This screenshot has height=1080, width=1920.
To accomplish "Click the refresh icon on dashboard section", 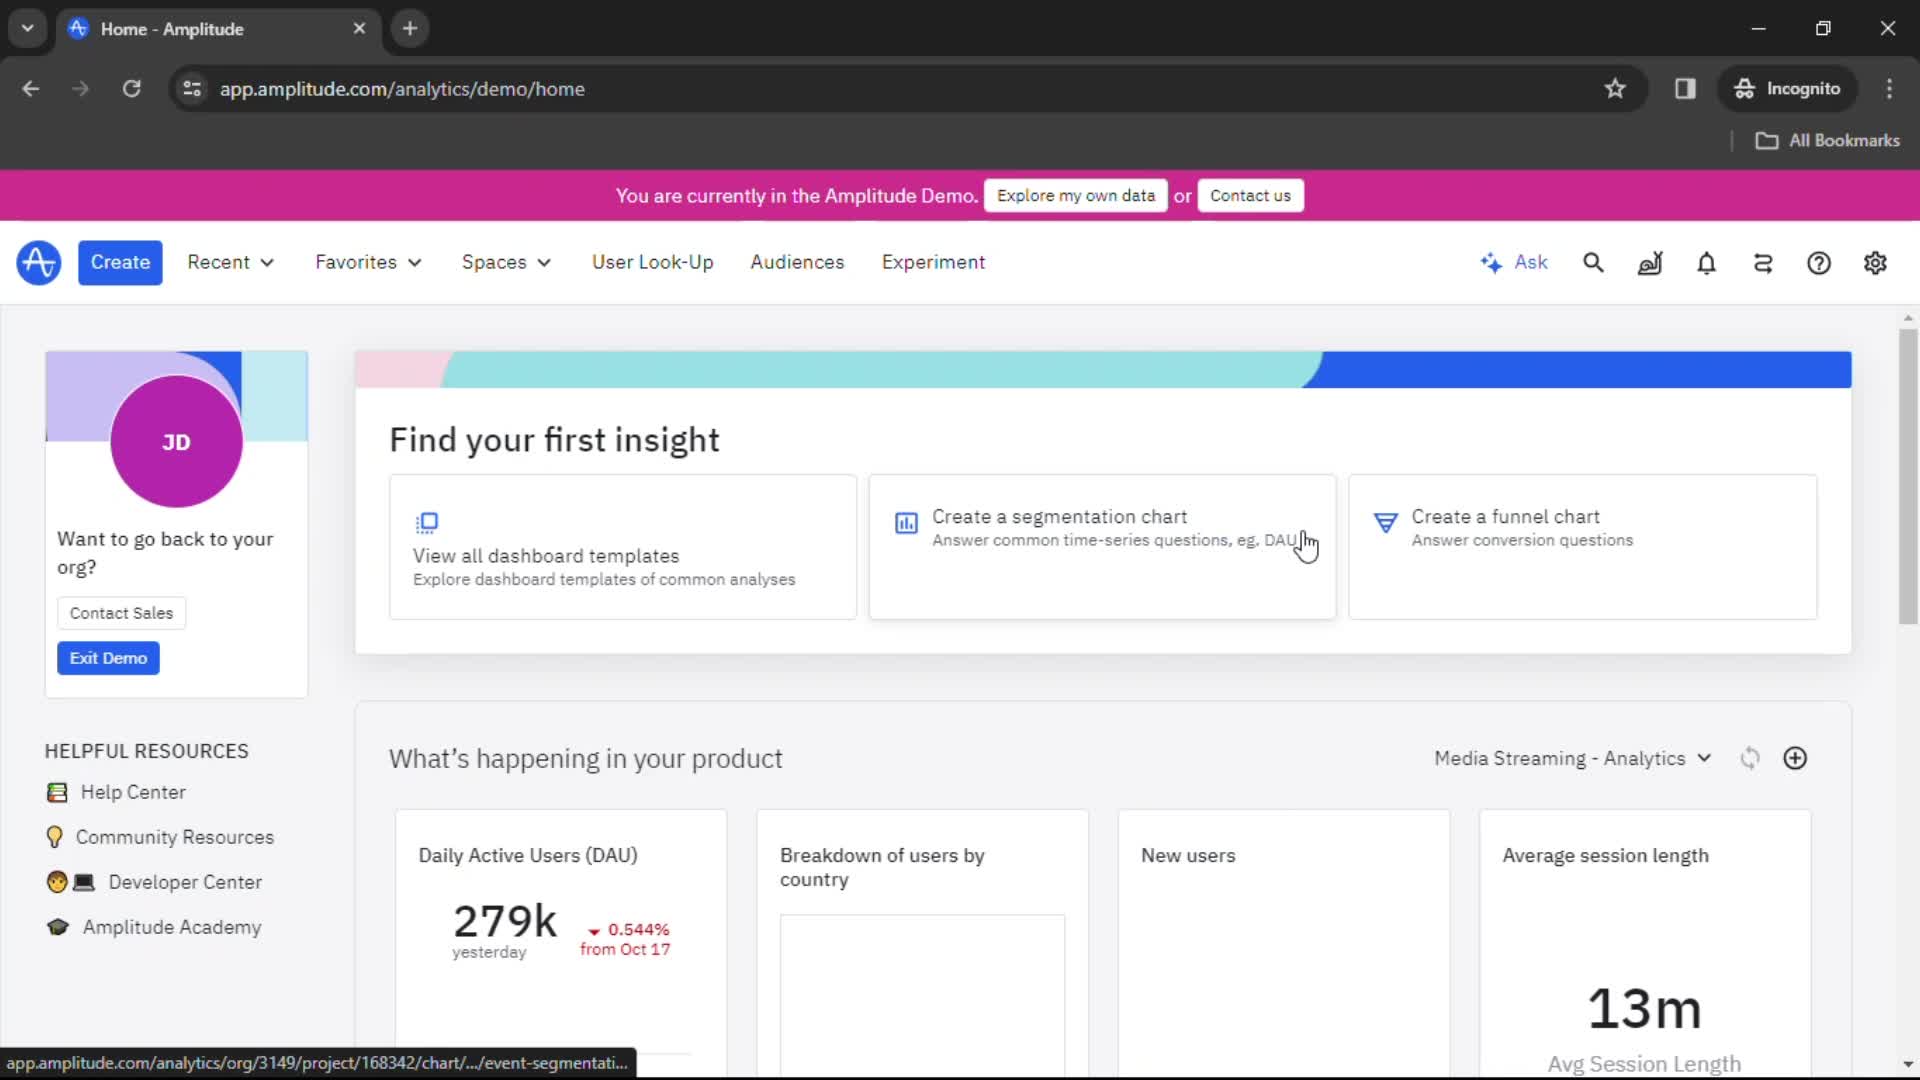I will point(1749,758).
